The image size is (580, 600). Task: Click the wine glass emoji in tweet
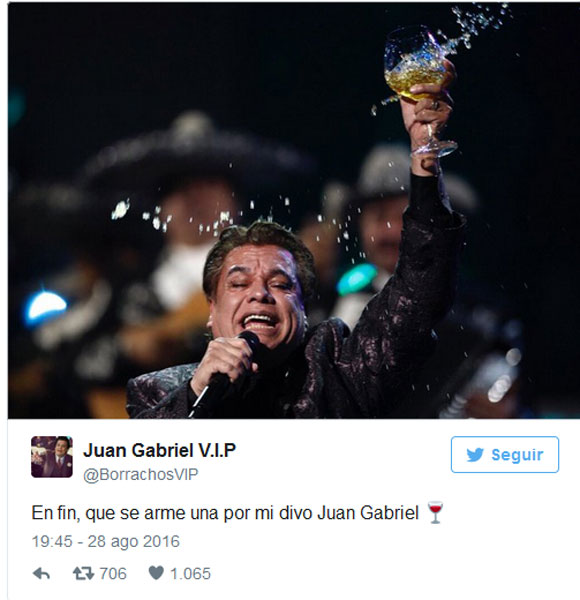[x=435, y=512]
